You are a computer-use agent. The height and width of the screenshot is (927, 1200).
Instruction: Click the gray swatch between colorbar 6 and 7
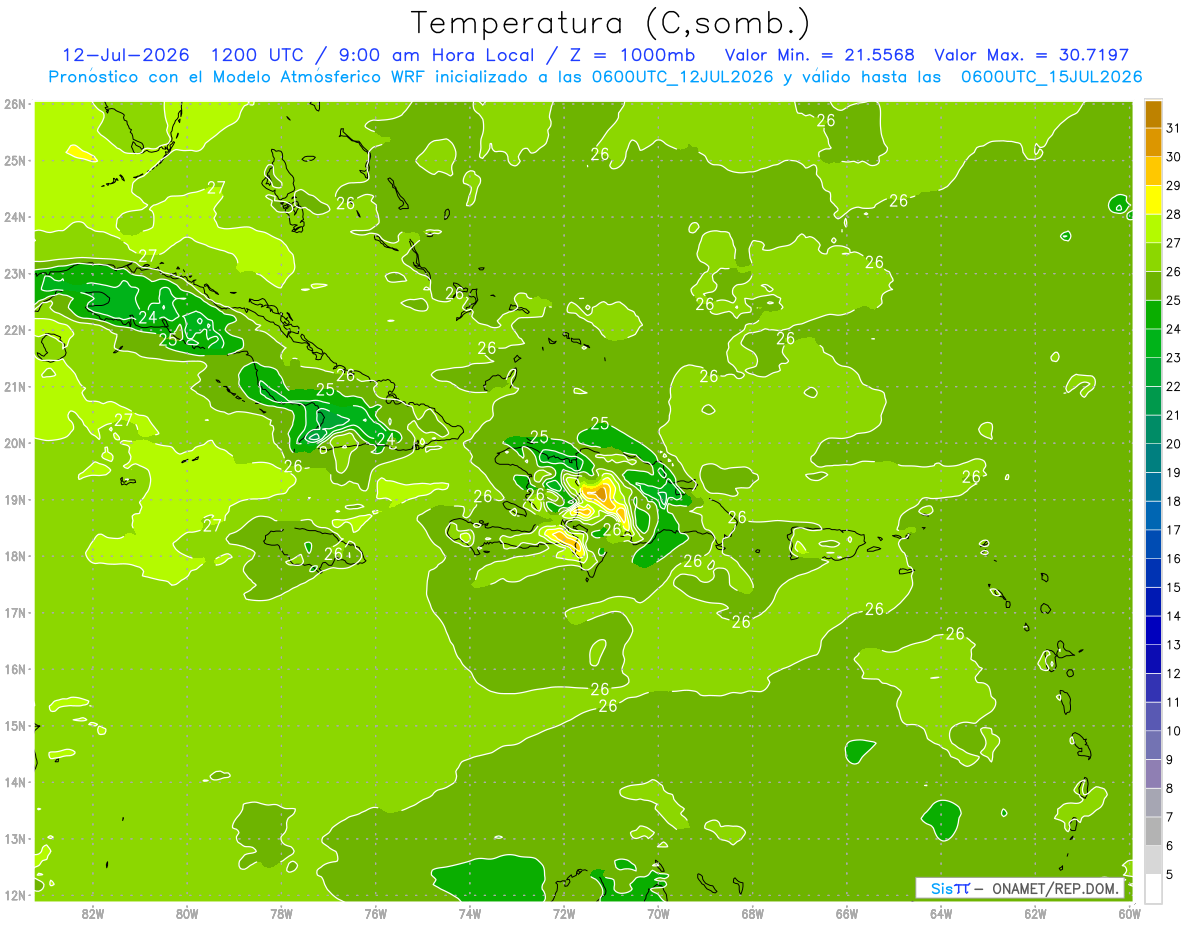pos(1153,832)
